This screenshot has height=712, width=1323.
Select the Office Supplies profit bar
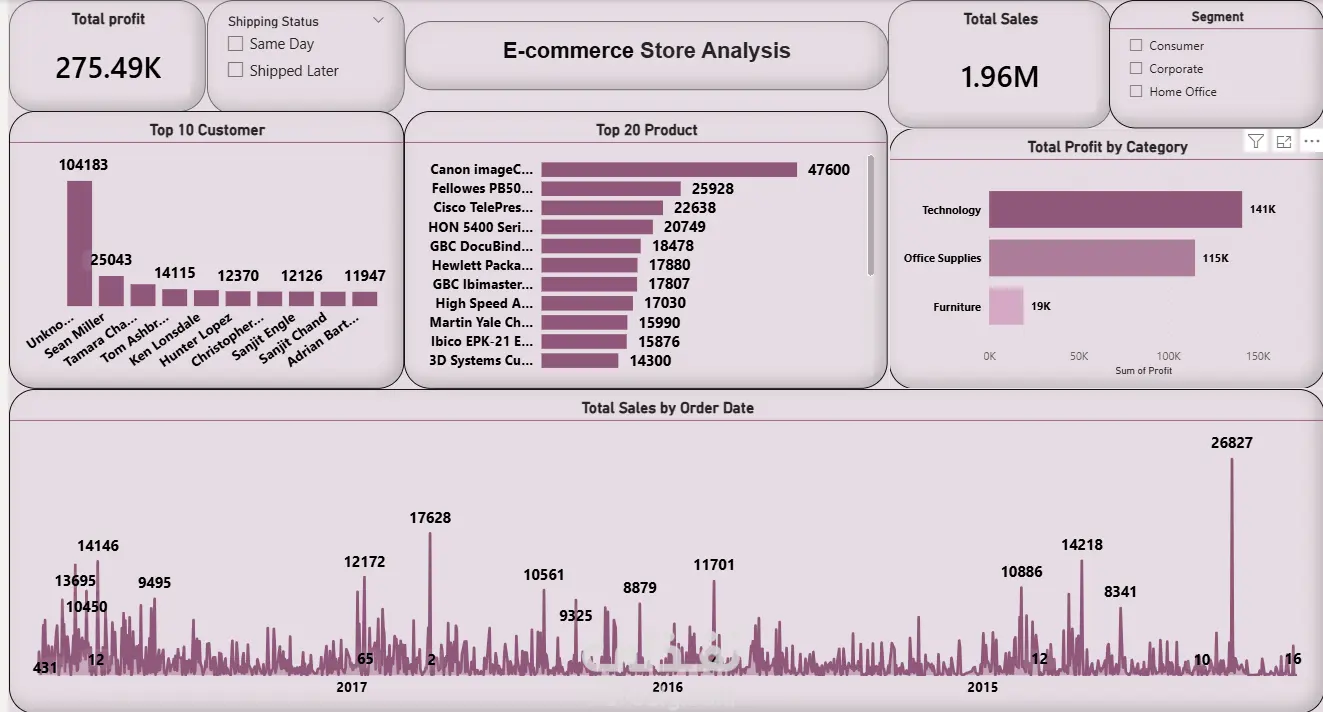(x=1092, y=258)
